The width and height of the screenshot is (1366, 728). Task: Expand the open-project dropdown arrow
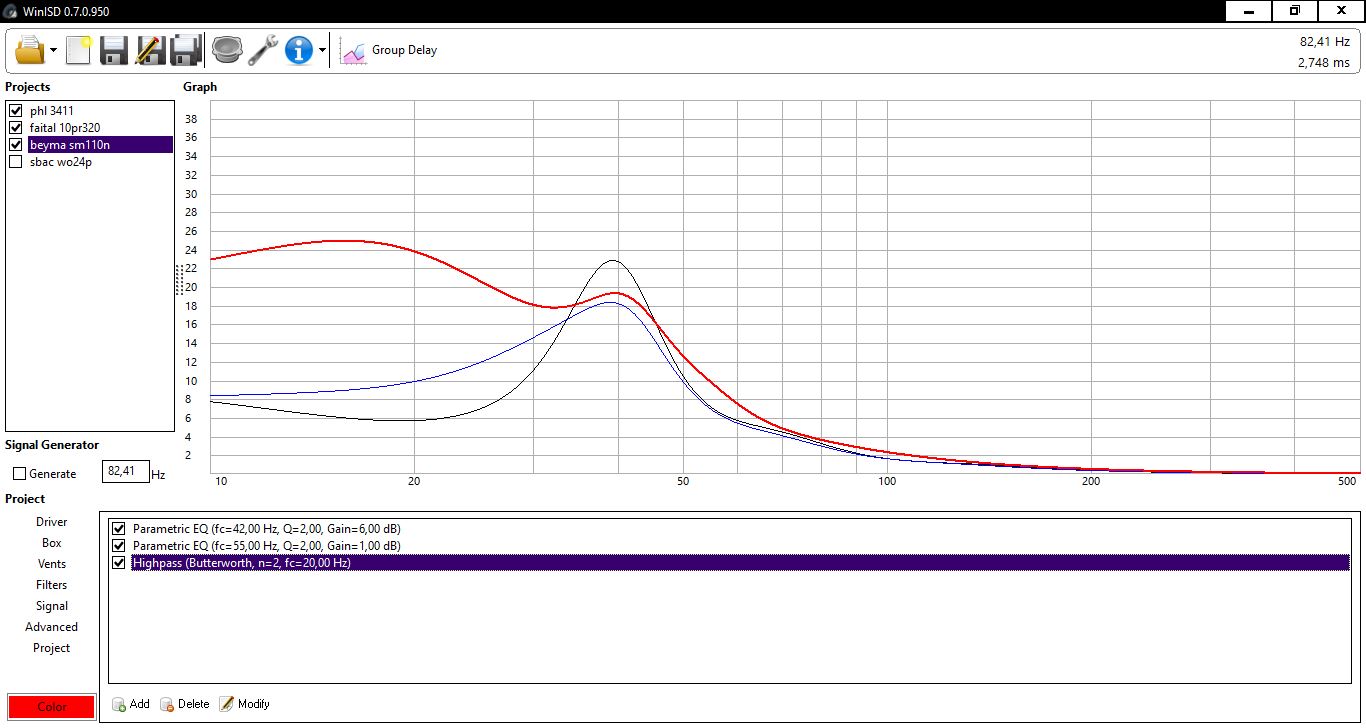[x=53, y=50]
